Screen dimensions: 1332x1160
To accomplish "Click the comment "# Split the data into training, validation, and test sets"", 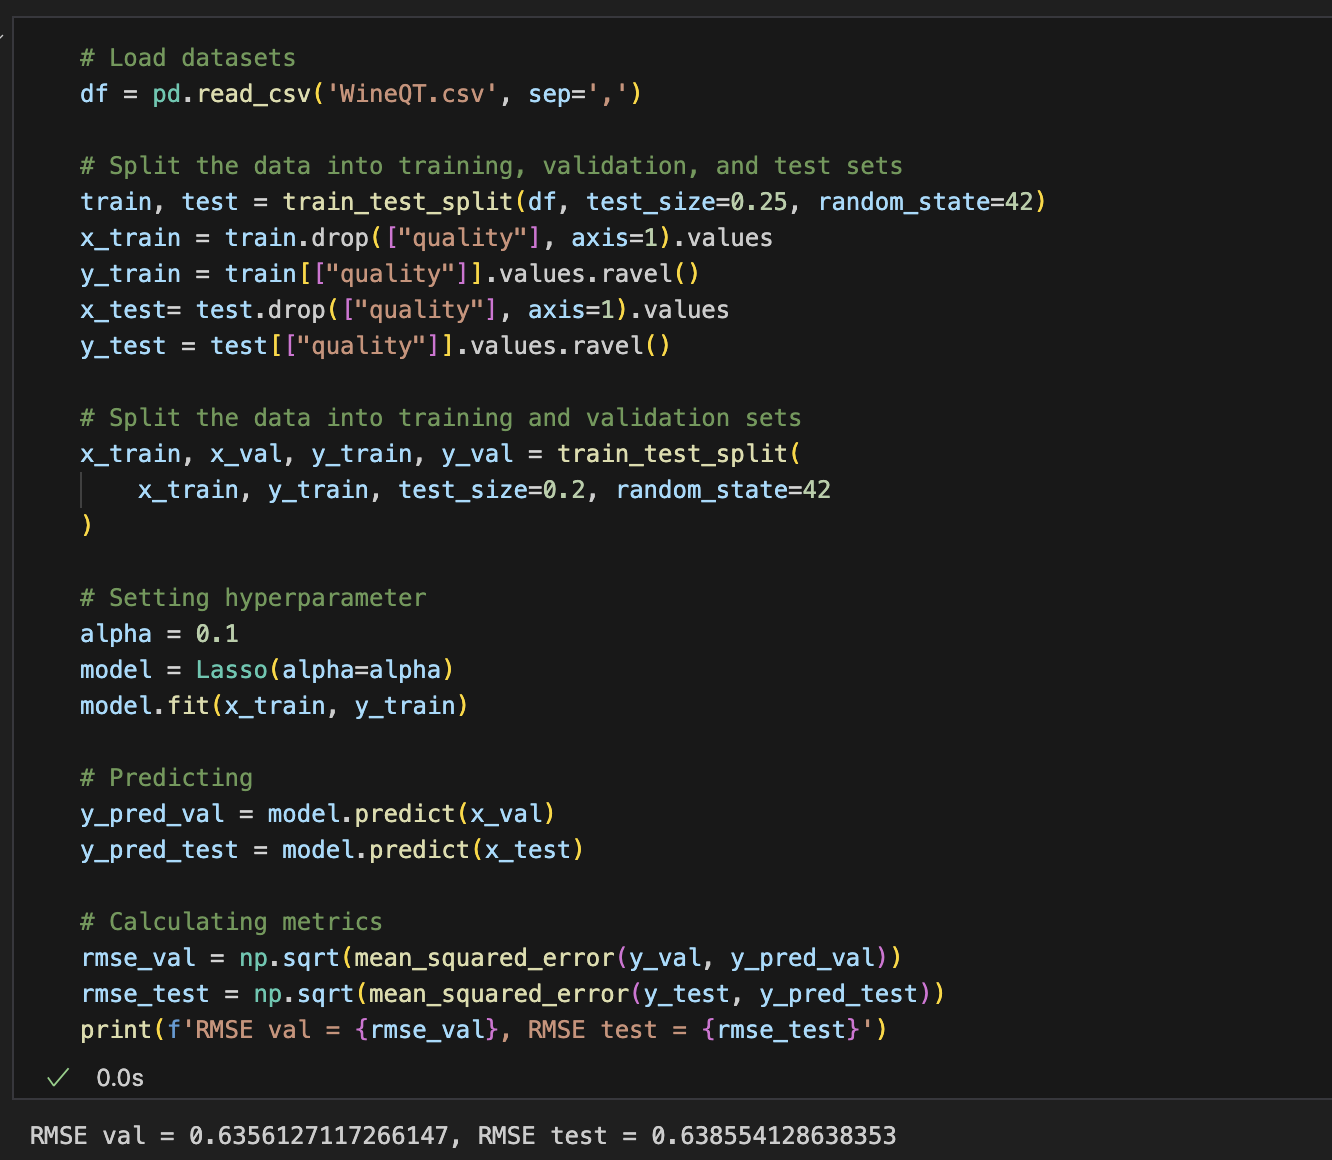I will pyautogui.click(x=491, y=166).
